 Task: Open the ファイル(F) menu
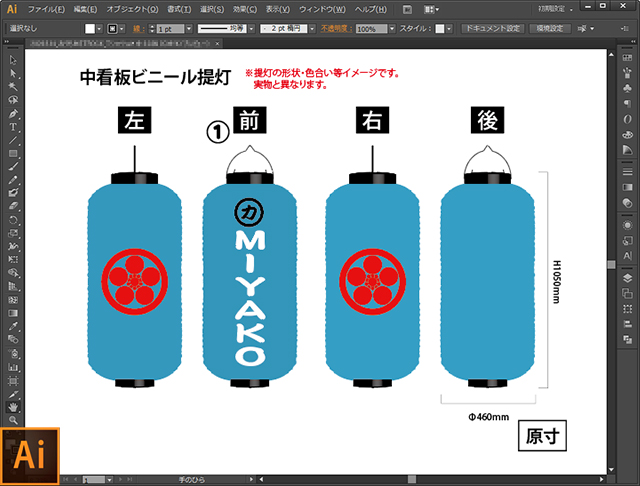[x=46, y=9]
